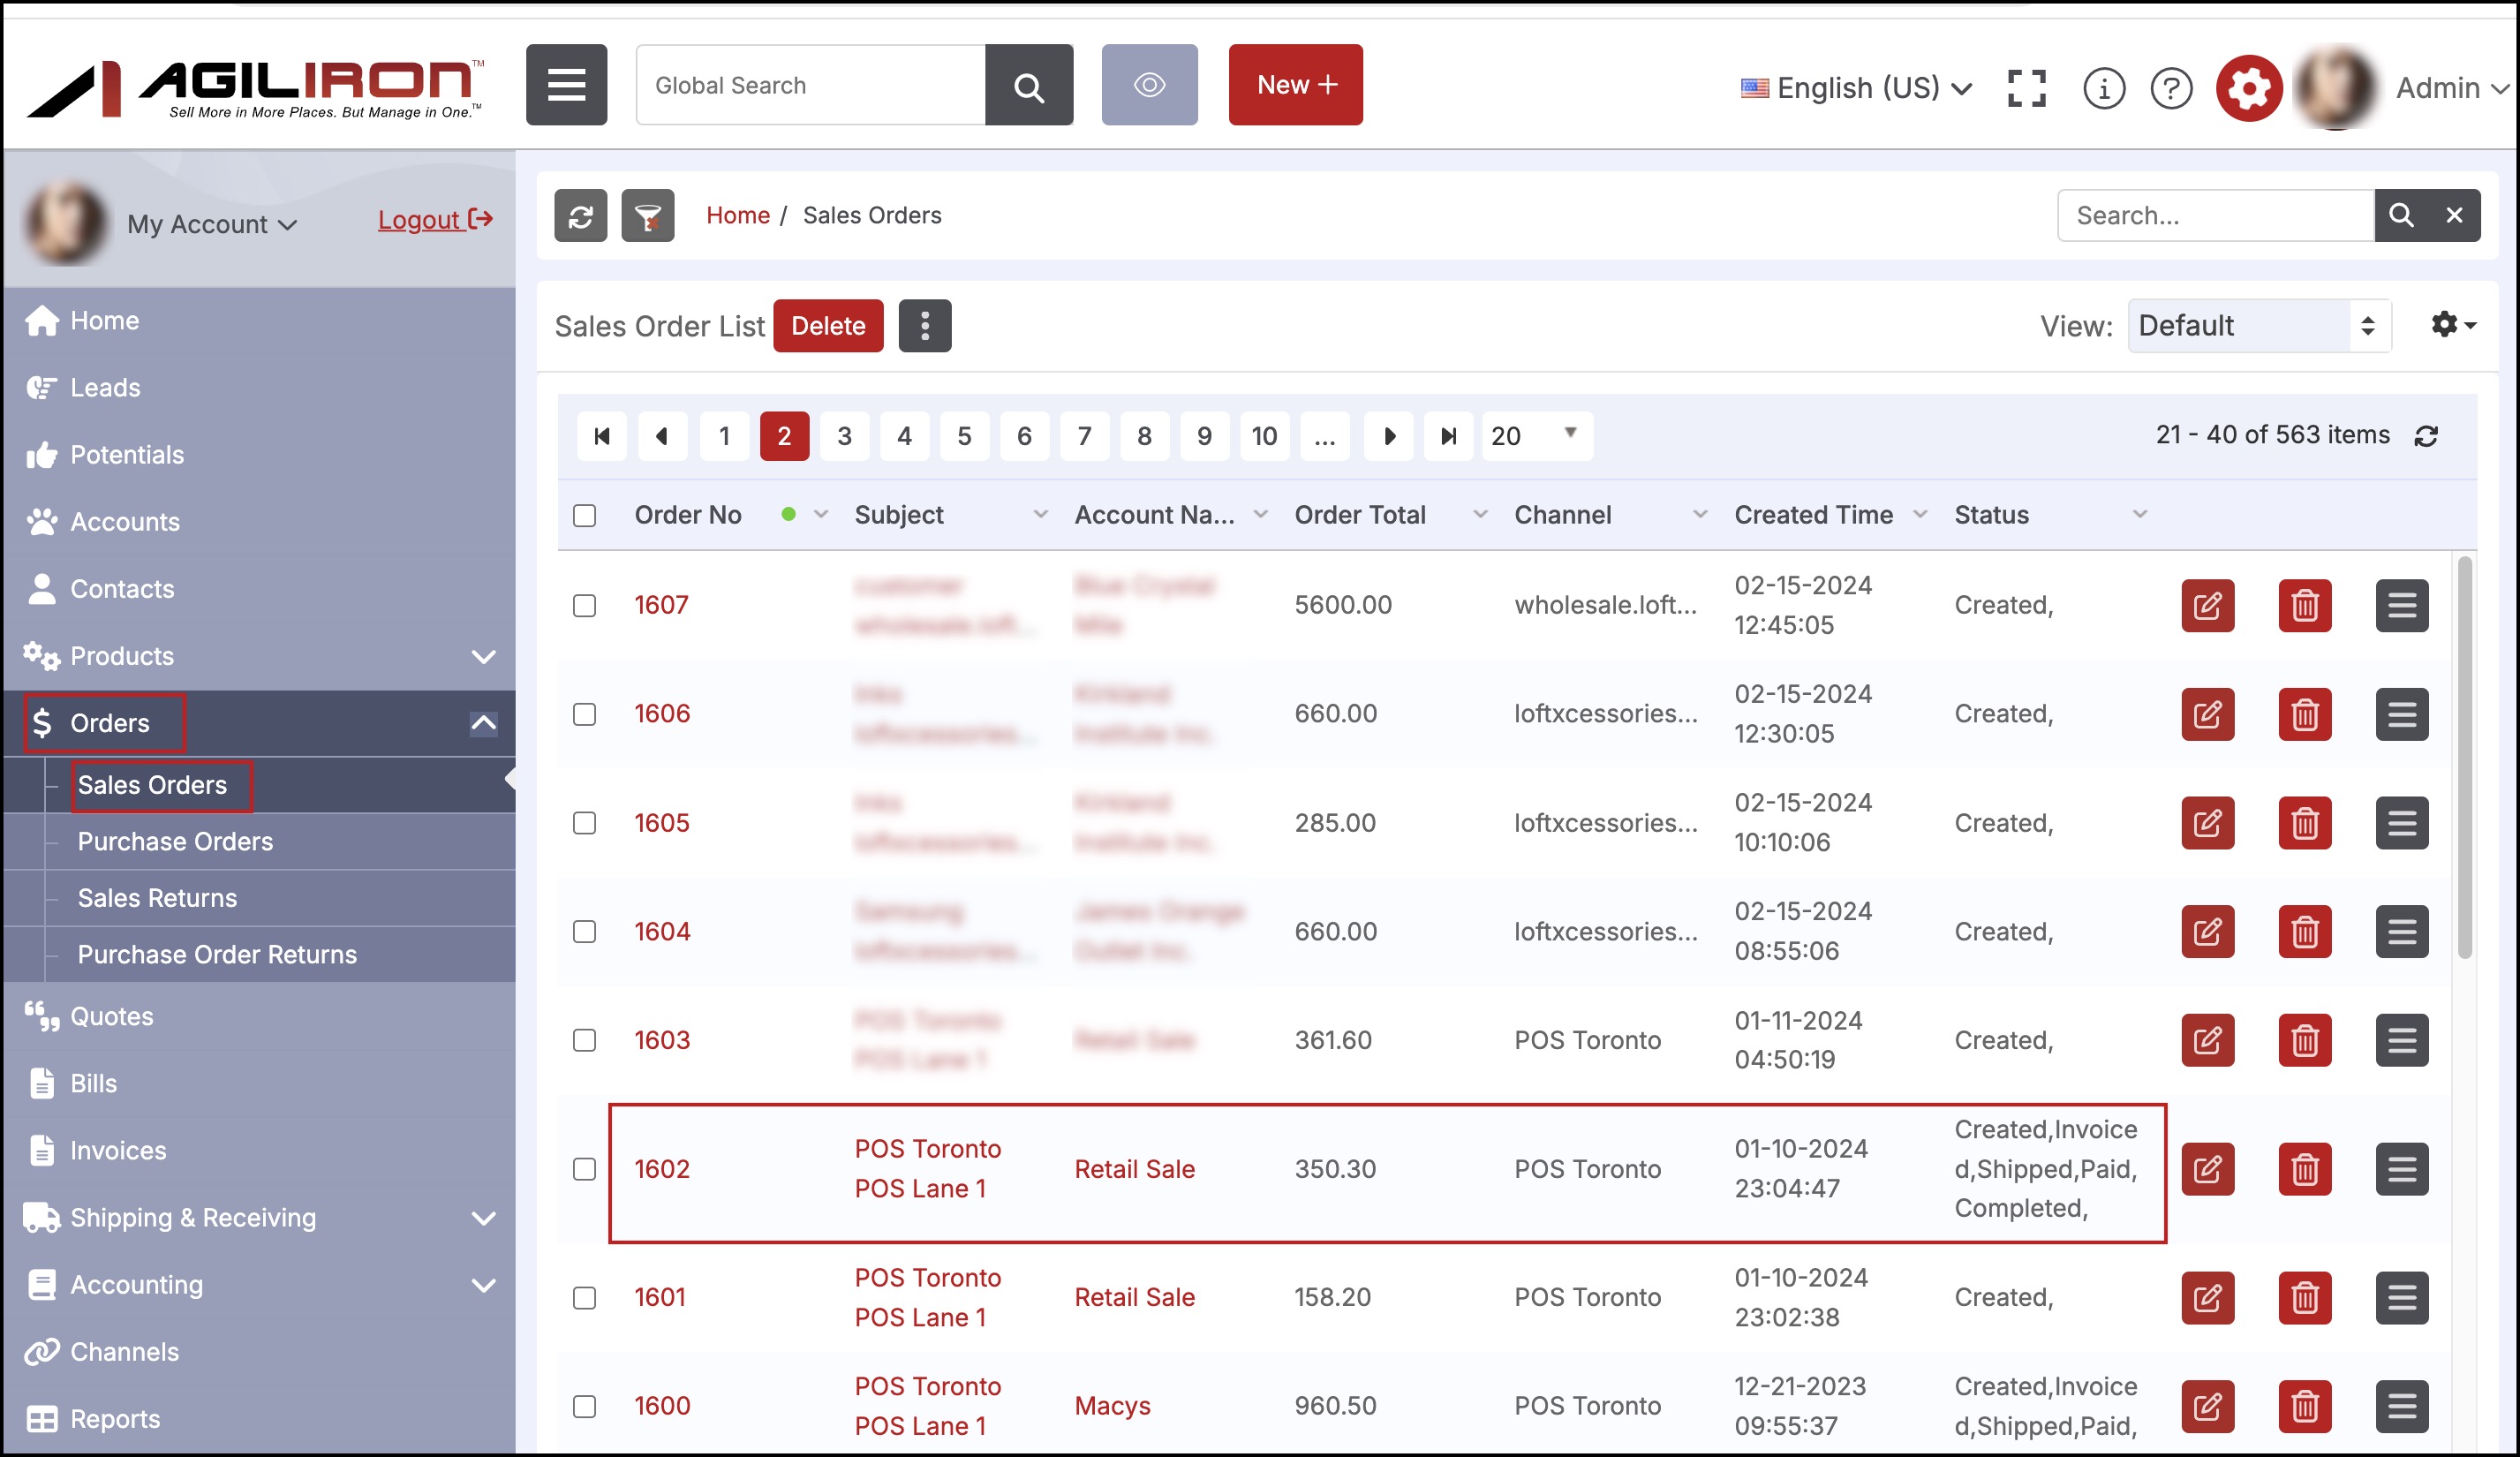The image size is (2520, 1457).
Task: Open row menu for order 1600
Action: pyautogui.click(x=2401, y=1407)
